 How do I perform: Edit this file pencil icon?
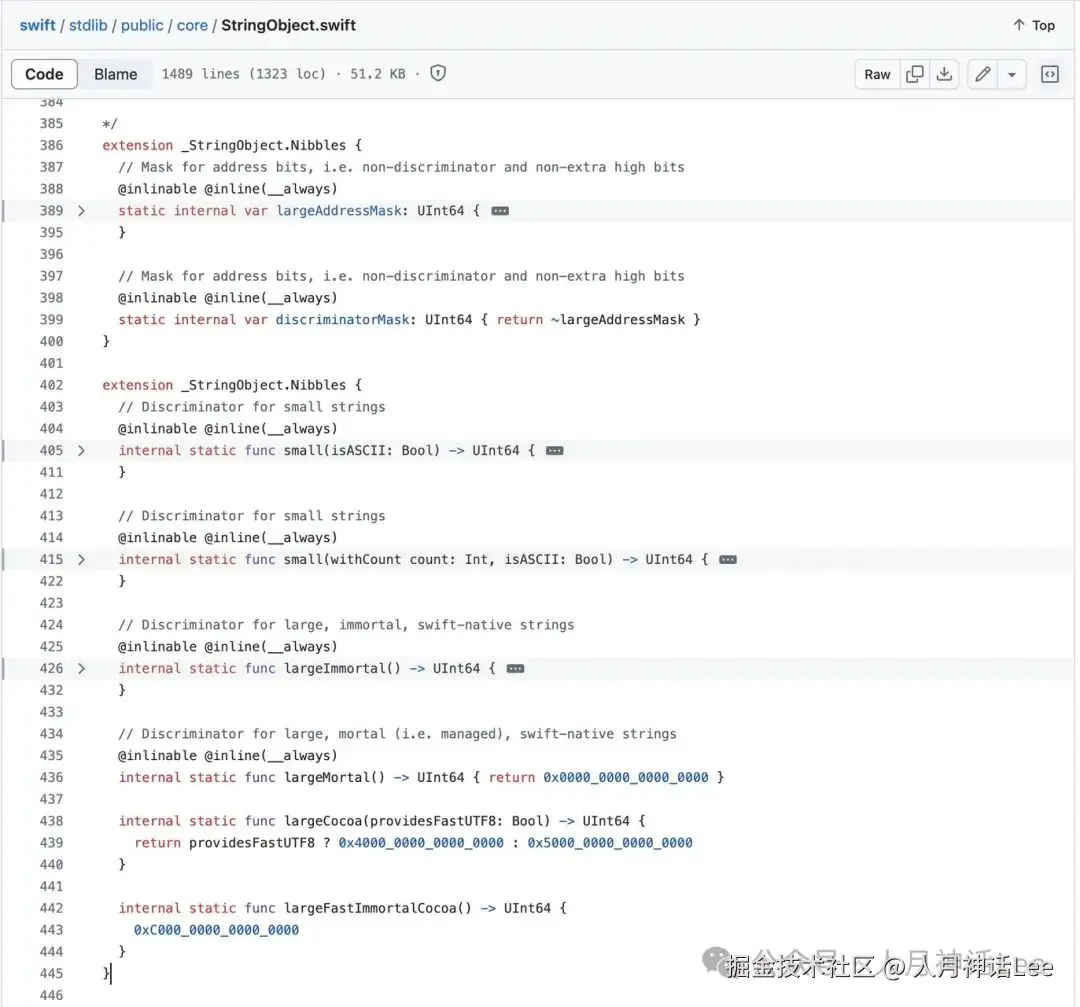[983, 74]
